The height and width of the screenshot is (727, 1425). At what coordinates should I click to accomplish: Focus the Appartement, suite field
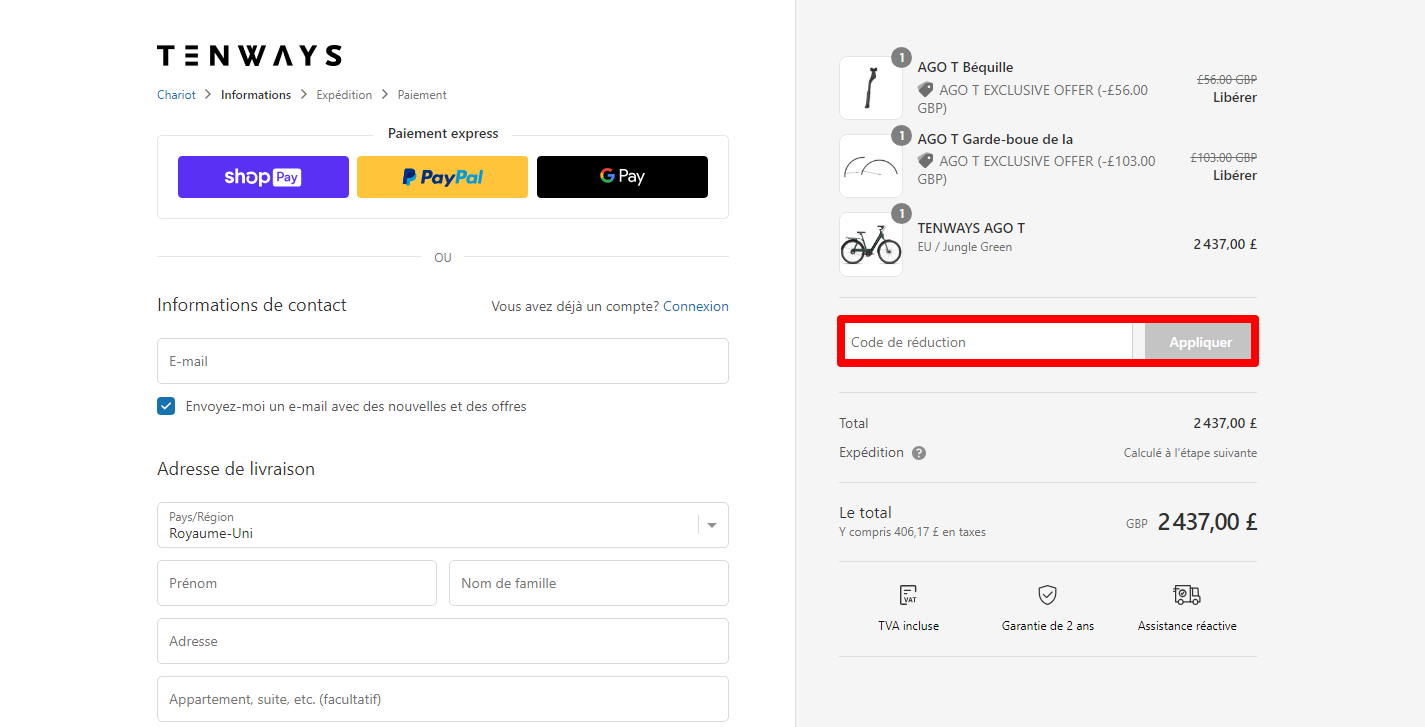coord(443,699)
